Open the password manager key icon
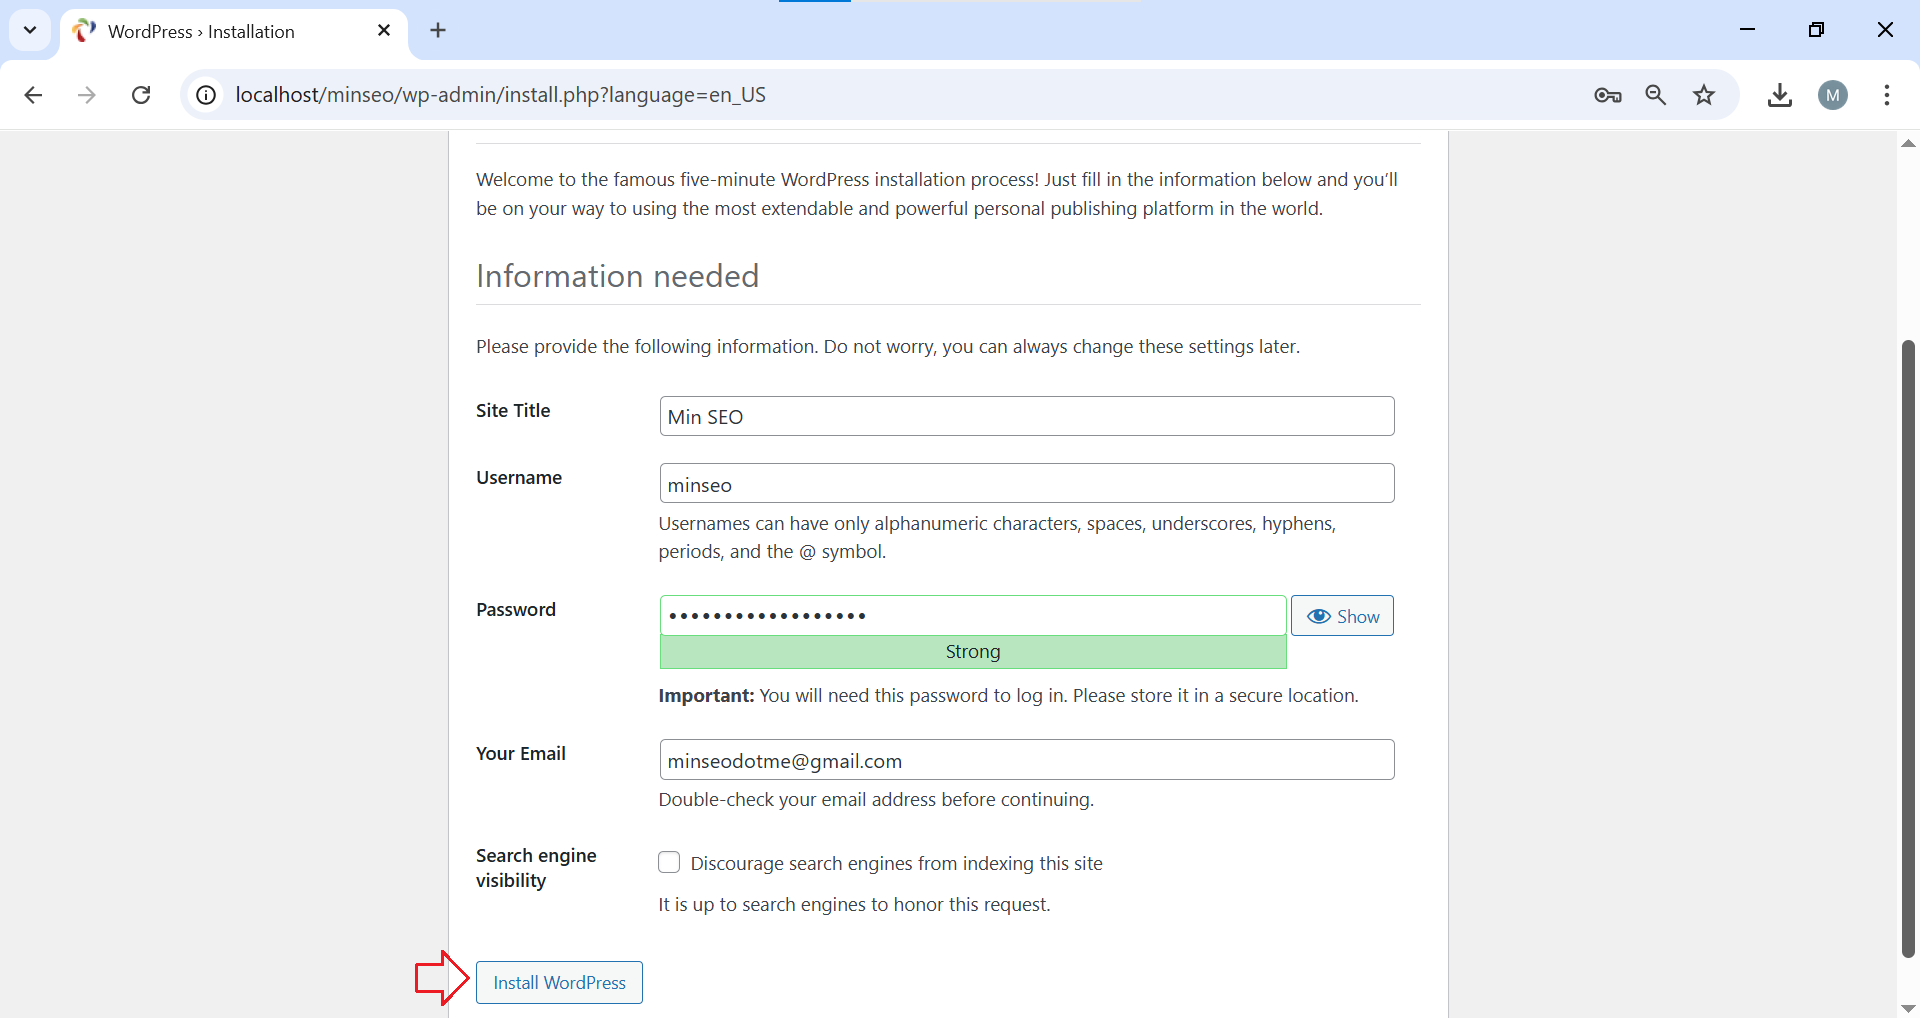Screen dimensions: 1920x1018 click(1607, 95)
